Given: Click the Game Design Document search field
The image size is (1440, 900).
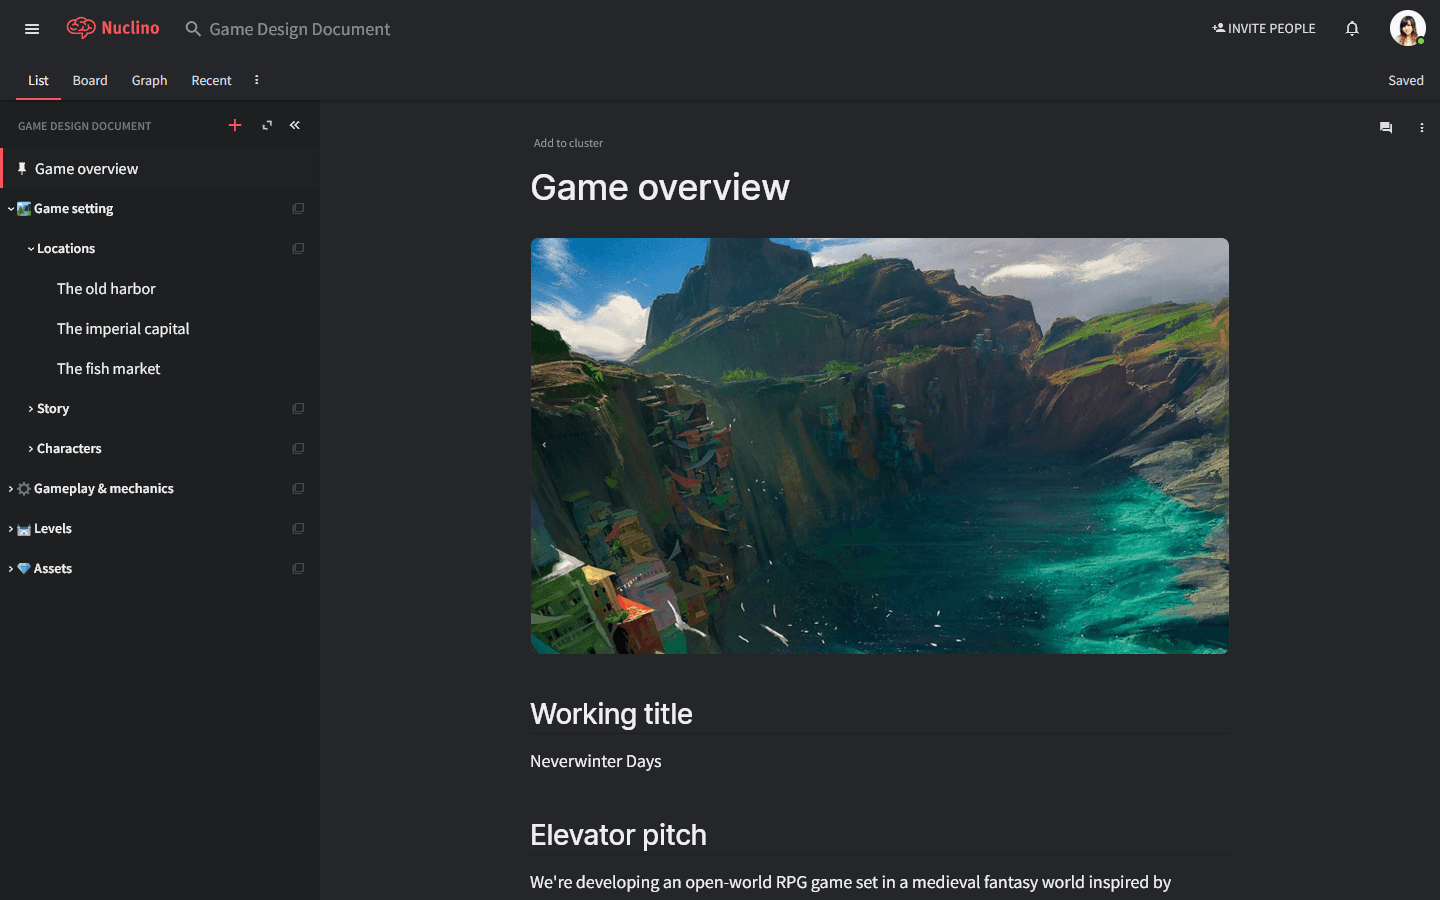Looking at the screenshot, I should [297, 29].
